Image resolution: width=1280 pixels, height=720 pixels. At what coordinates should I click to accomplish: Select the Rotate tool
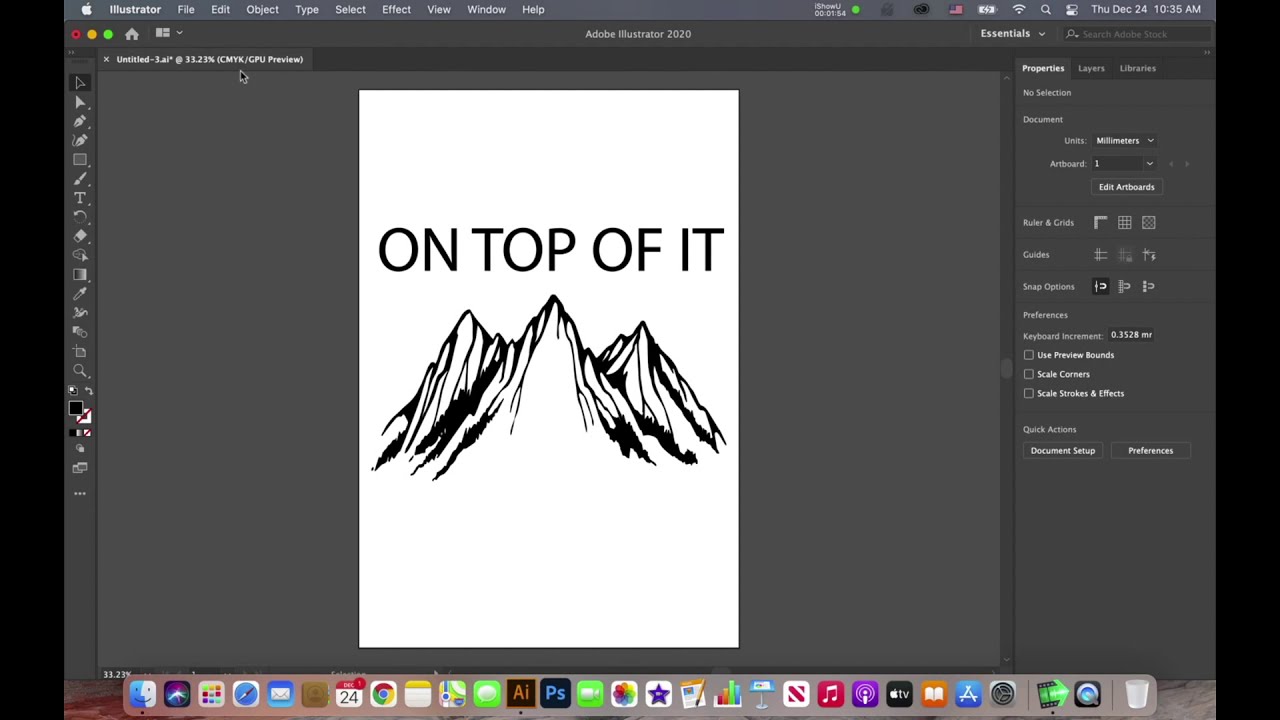[x=80, y=217]
